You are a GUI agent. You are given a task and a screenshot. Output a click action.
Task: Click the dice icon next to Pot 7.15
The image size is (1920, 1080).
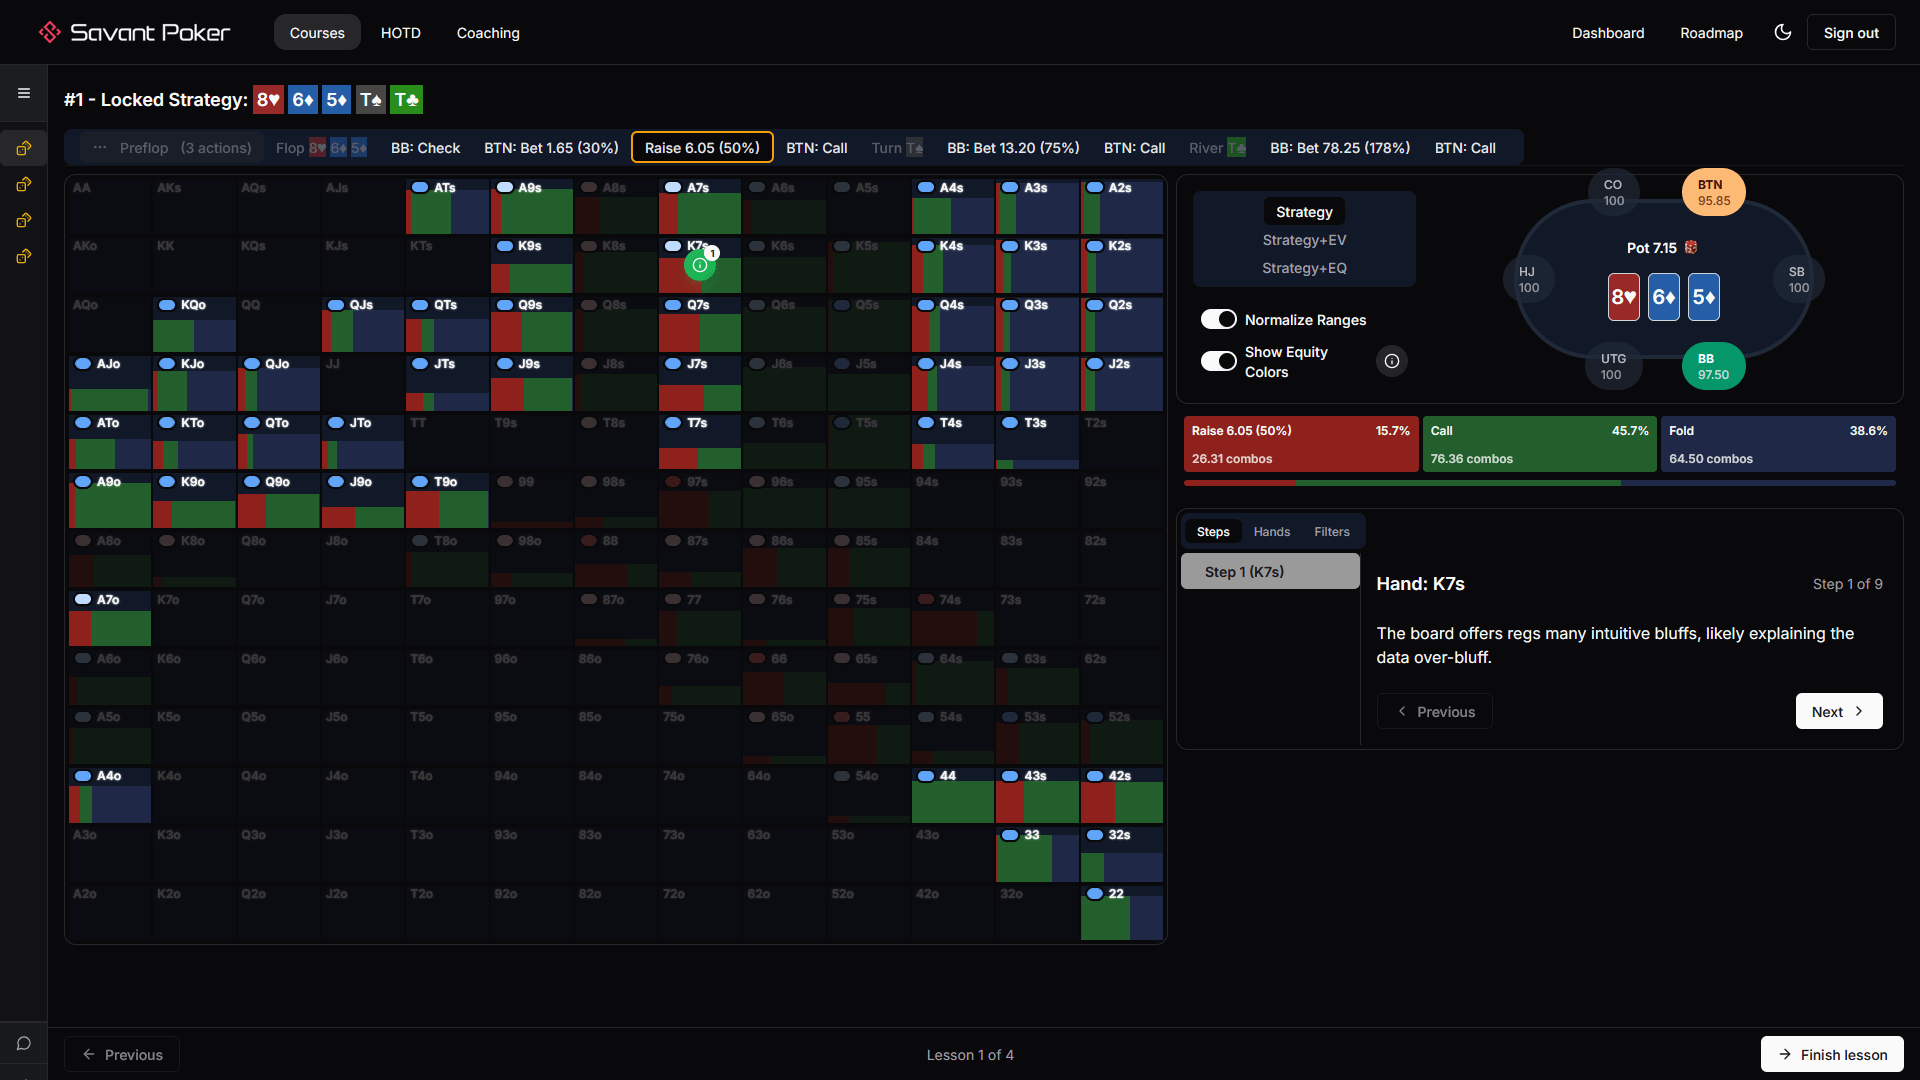[x=1691, y=247]
